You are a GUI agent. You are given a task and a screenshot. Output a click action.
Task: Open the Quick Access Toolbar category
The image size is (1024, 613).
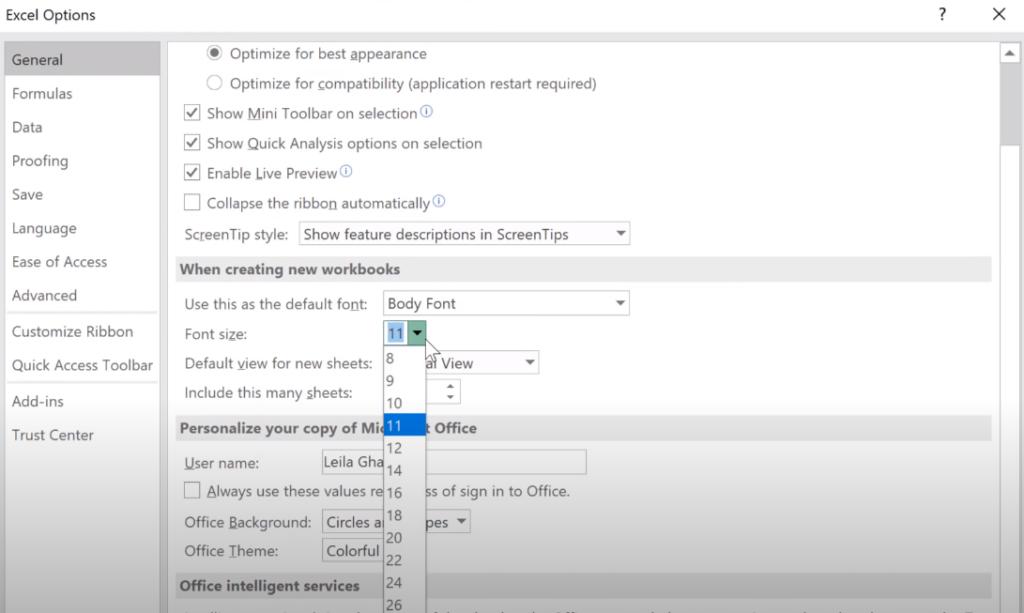82,365
